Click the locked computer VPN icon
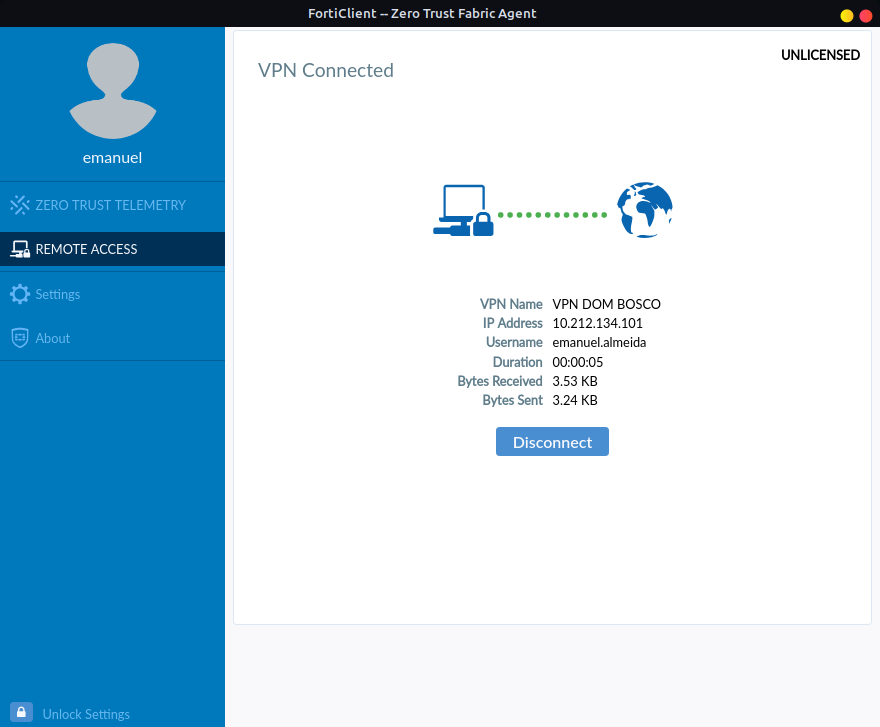This screenshot has height=727, width=880. click(x=463, y=211)
